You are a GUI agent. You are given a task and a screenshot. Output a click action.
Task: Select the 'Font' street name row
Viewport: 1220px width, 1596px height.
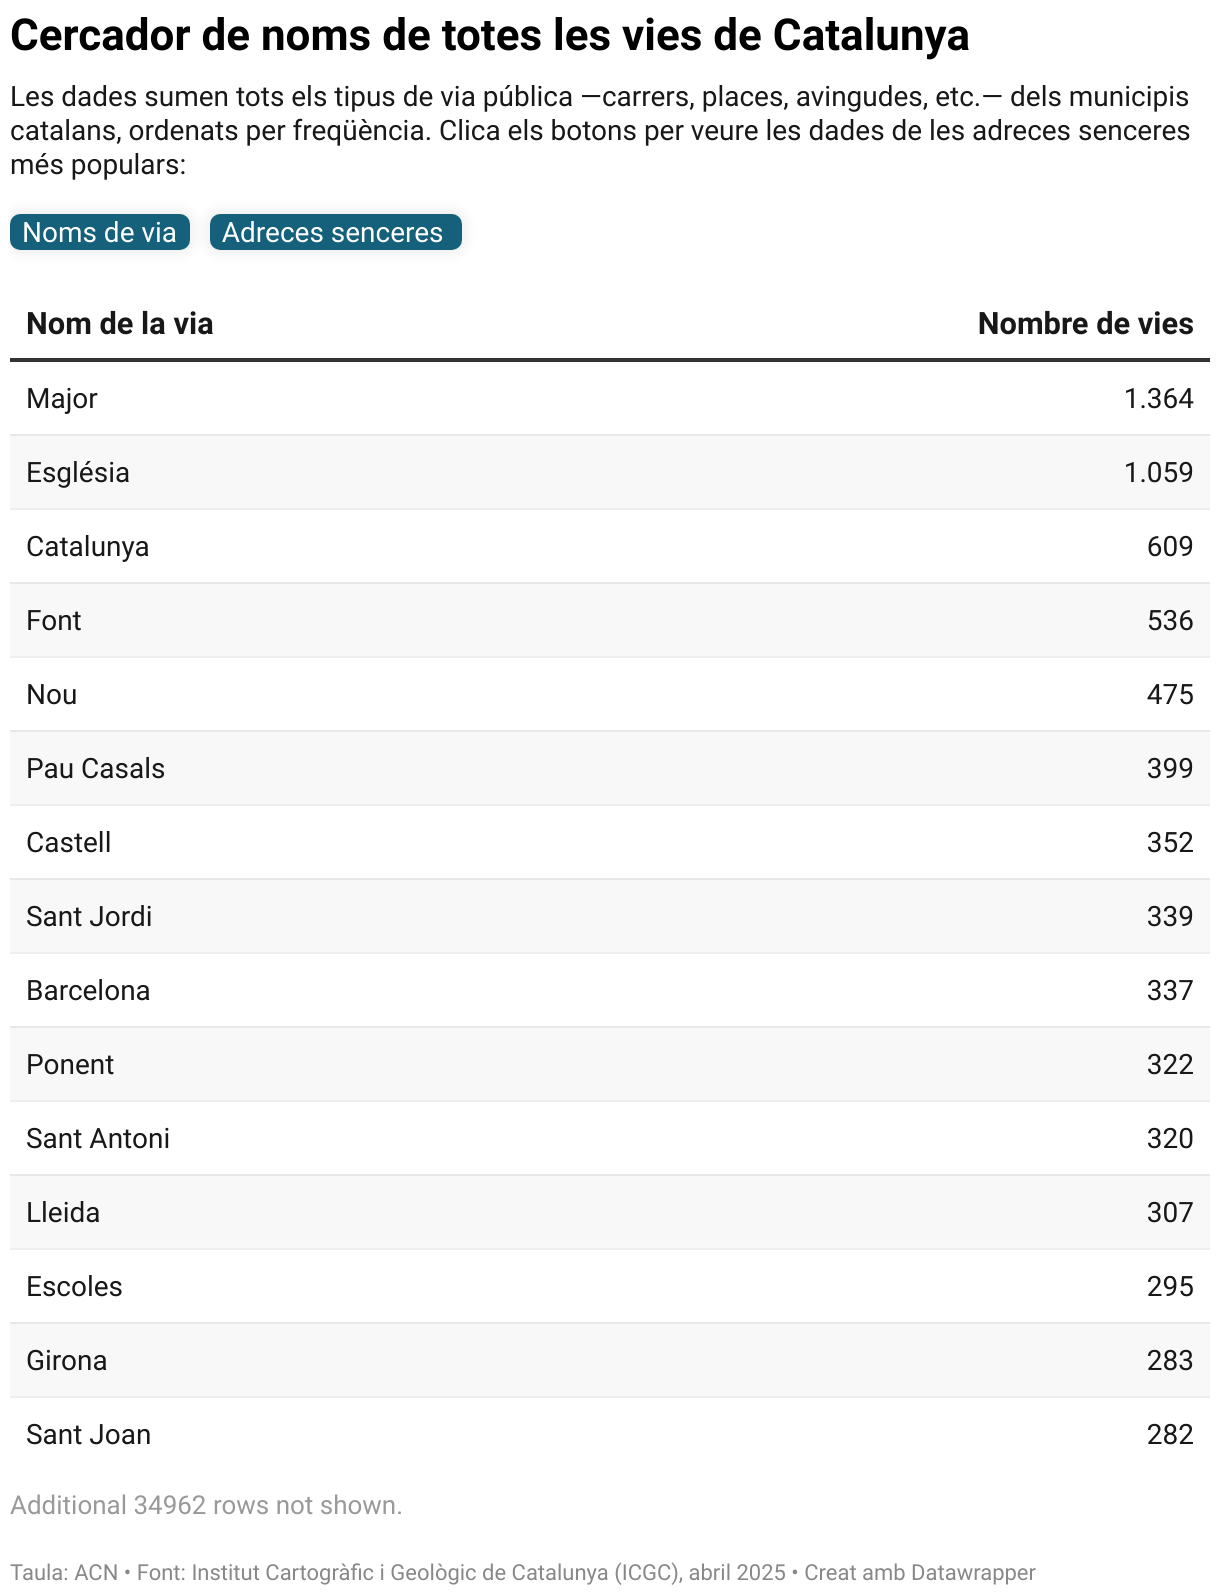point(54,620)
